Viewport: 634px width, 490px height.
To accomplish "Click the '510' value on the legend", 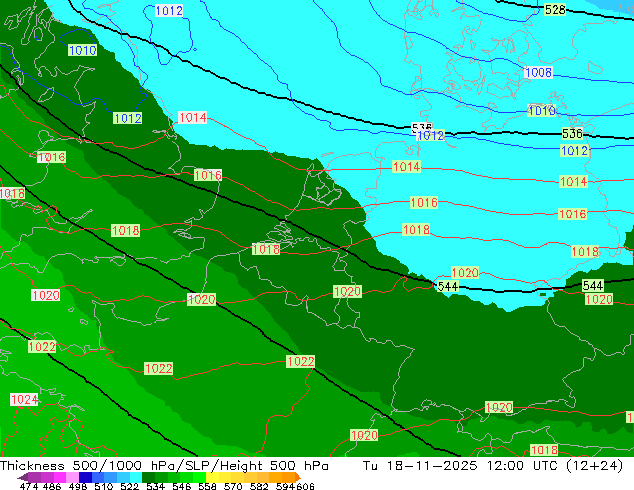I will tap(104, 486).
